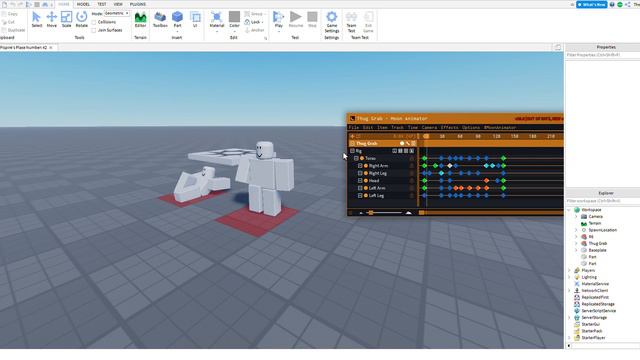The width and height of the screenshot is (640, 360).
Task: Open the Material picker
Action: click(x=217, y=20)
